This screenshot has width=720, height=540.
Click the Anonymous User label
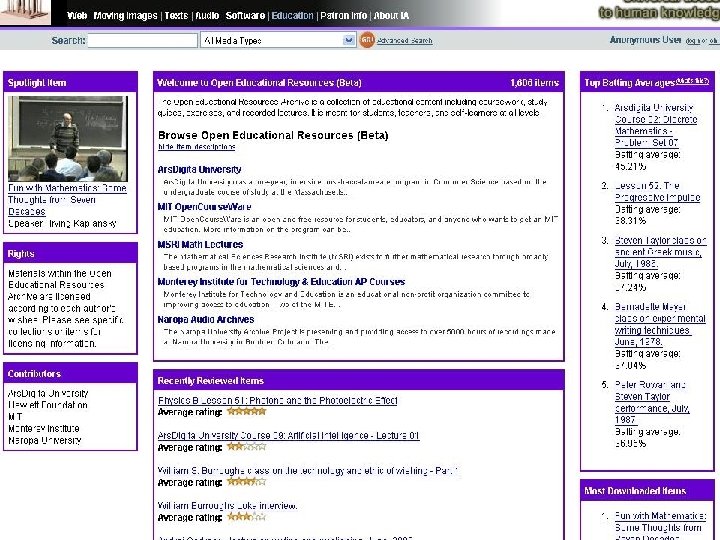(x=645, y=40)
